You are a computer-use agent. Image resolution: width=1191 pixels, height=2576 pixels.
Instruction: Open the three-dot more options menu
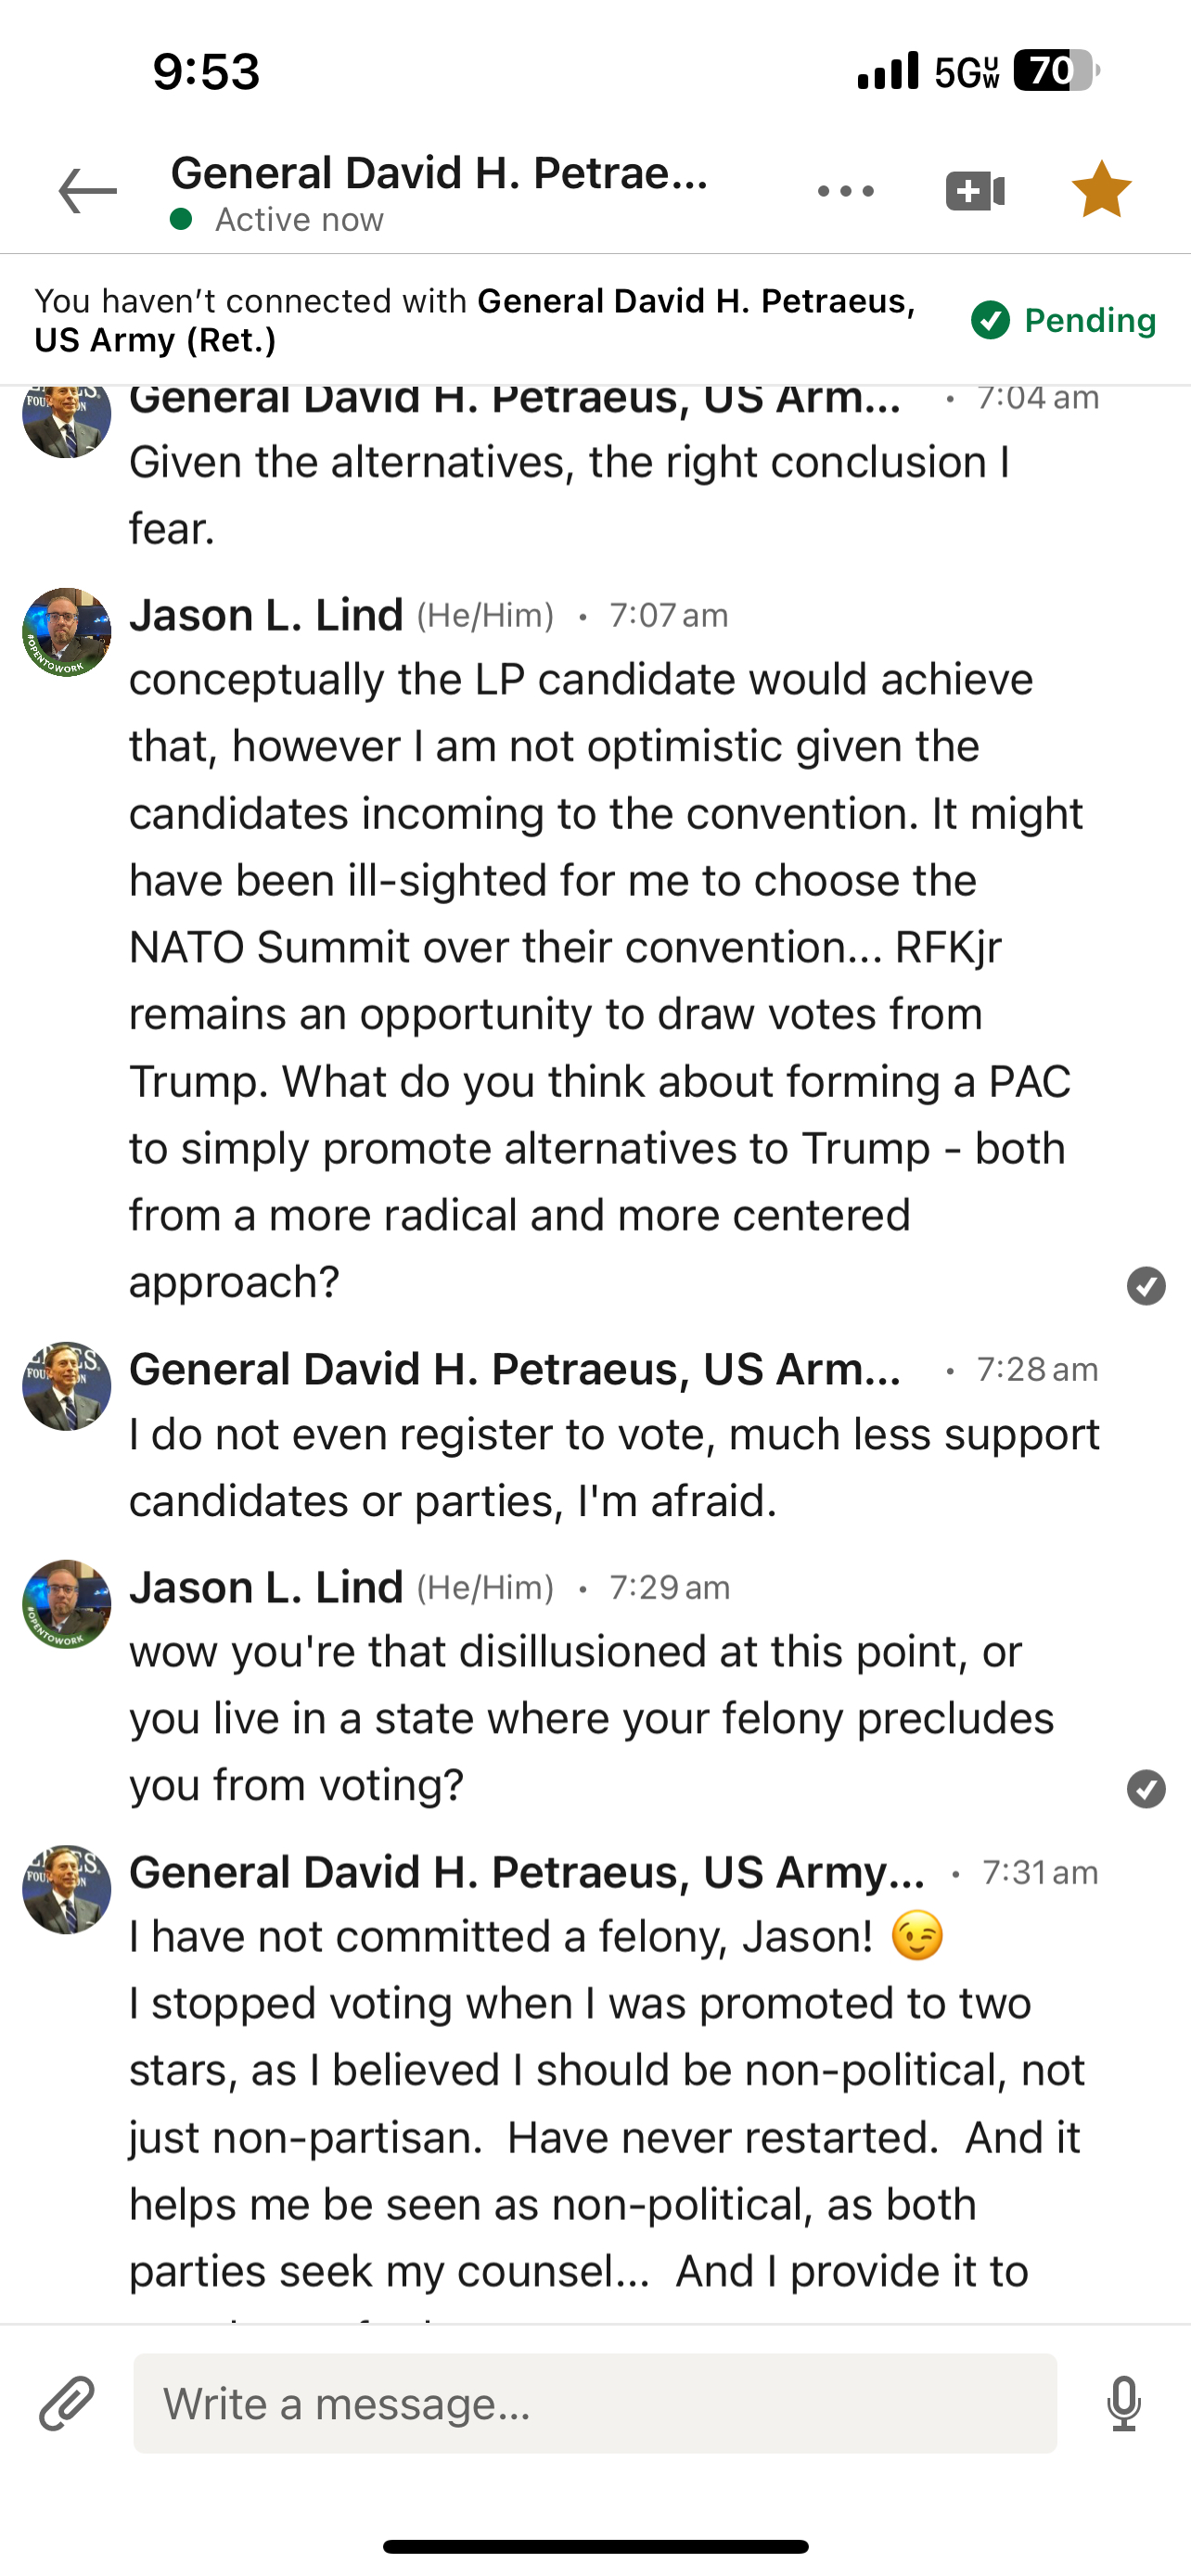tap(845, 191)
